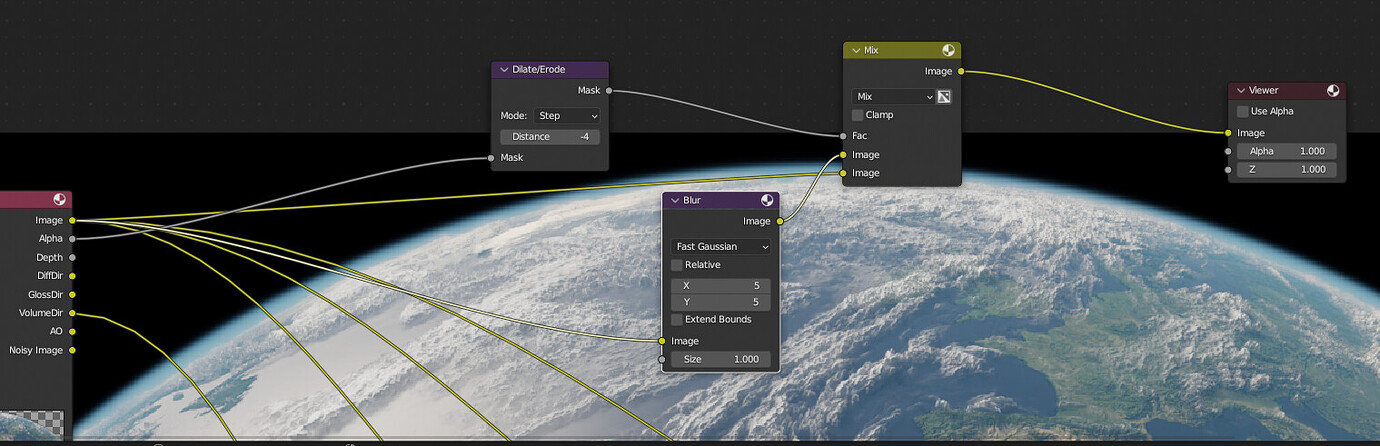Image resolution: width=1380 pixels, height=446 pixels.
Task: Collapse the Mix node with its chevron
Action: tap(855, 50)
